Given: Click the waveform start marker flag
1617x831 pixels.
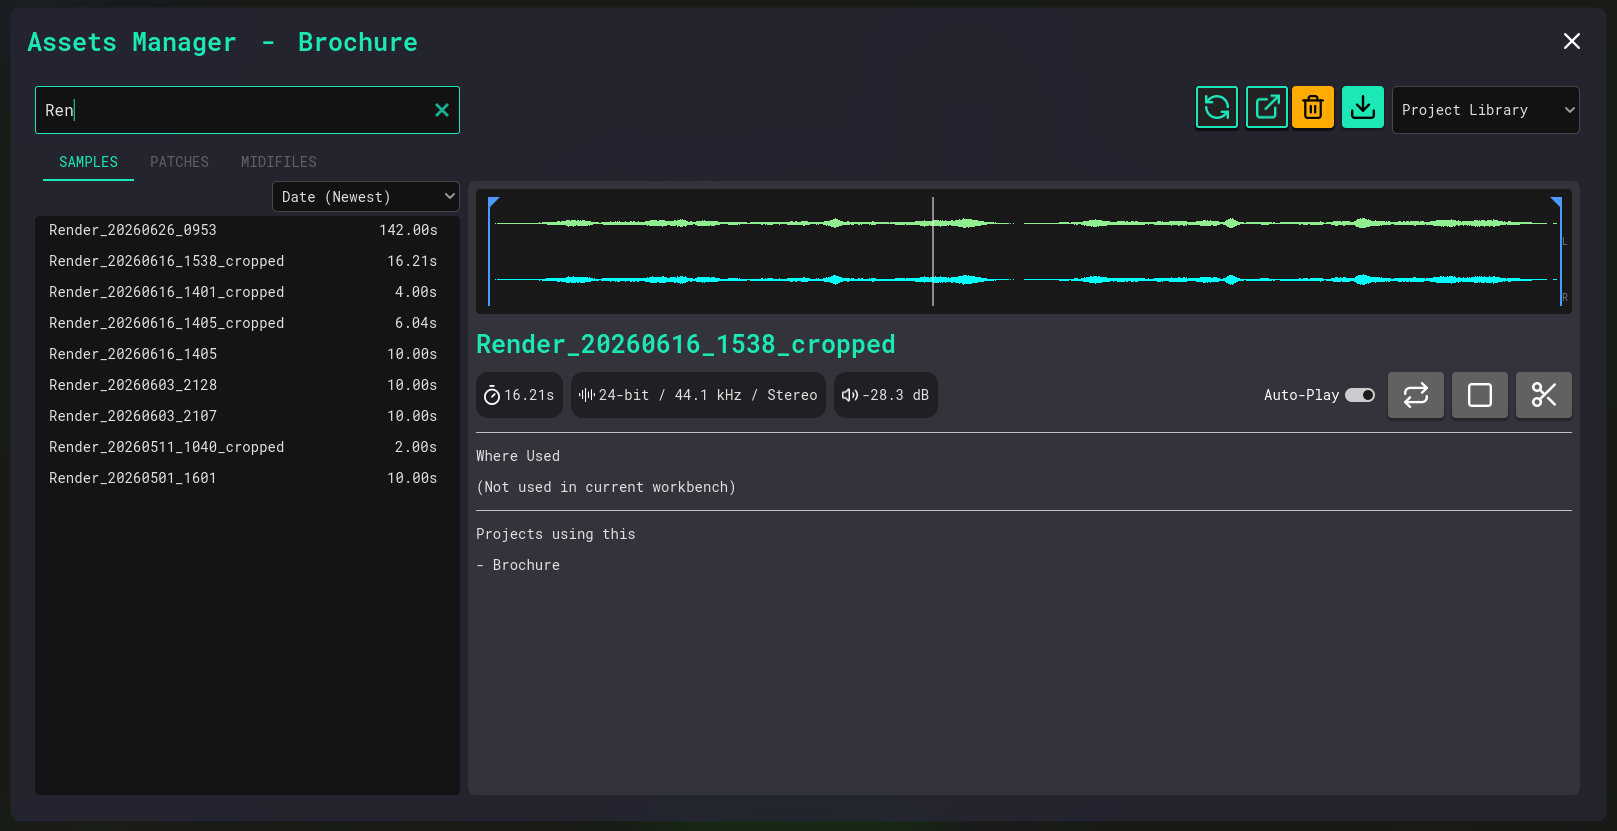Looking at the screenshot, I should pos(492,203).
